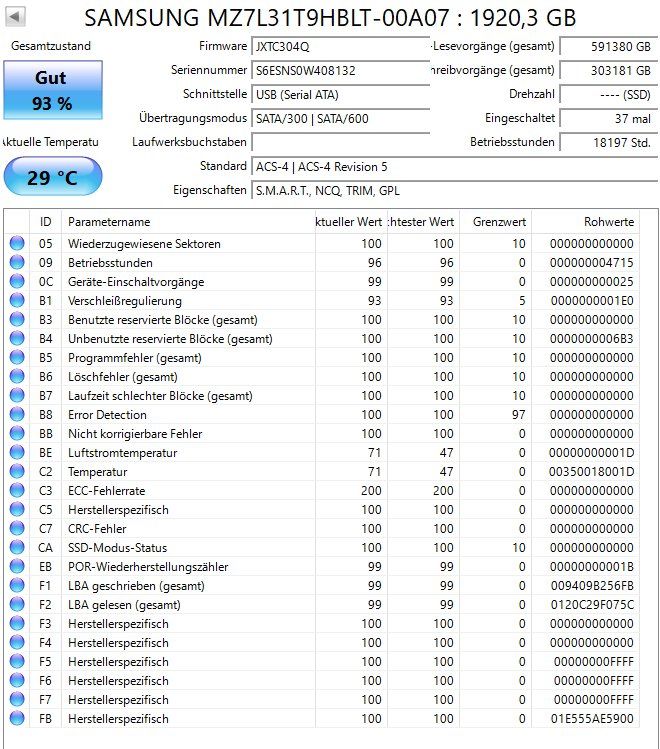Click the 29 °C temperature button

(x=53, y=177)
